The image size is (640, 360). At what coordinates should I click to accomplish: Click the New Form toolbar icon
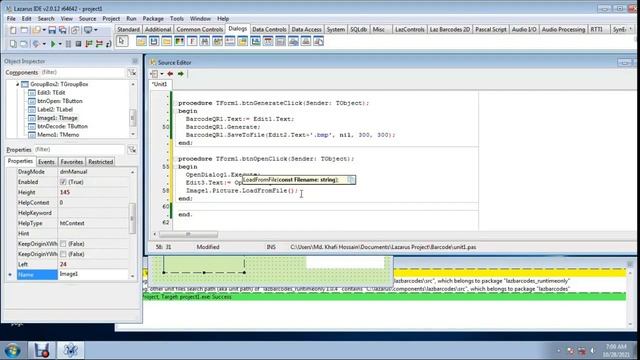point(24,30)
